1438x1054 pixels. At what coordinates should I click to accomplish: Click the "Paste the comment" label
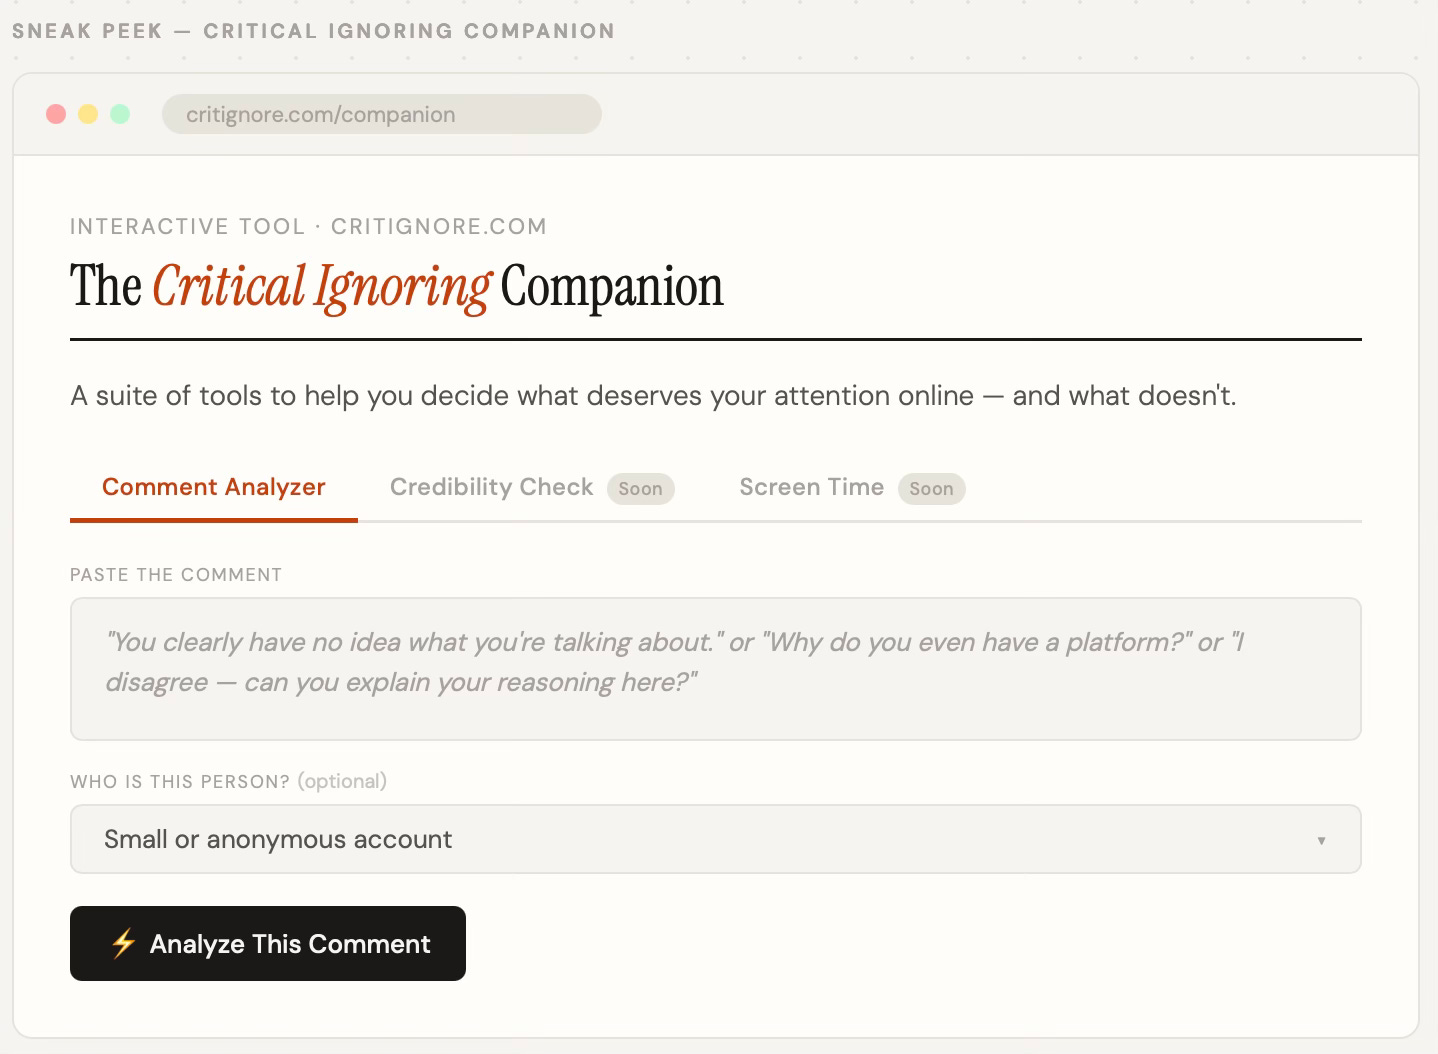pos(176,575)
